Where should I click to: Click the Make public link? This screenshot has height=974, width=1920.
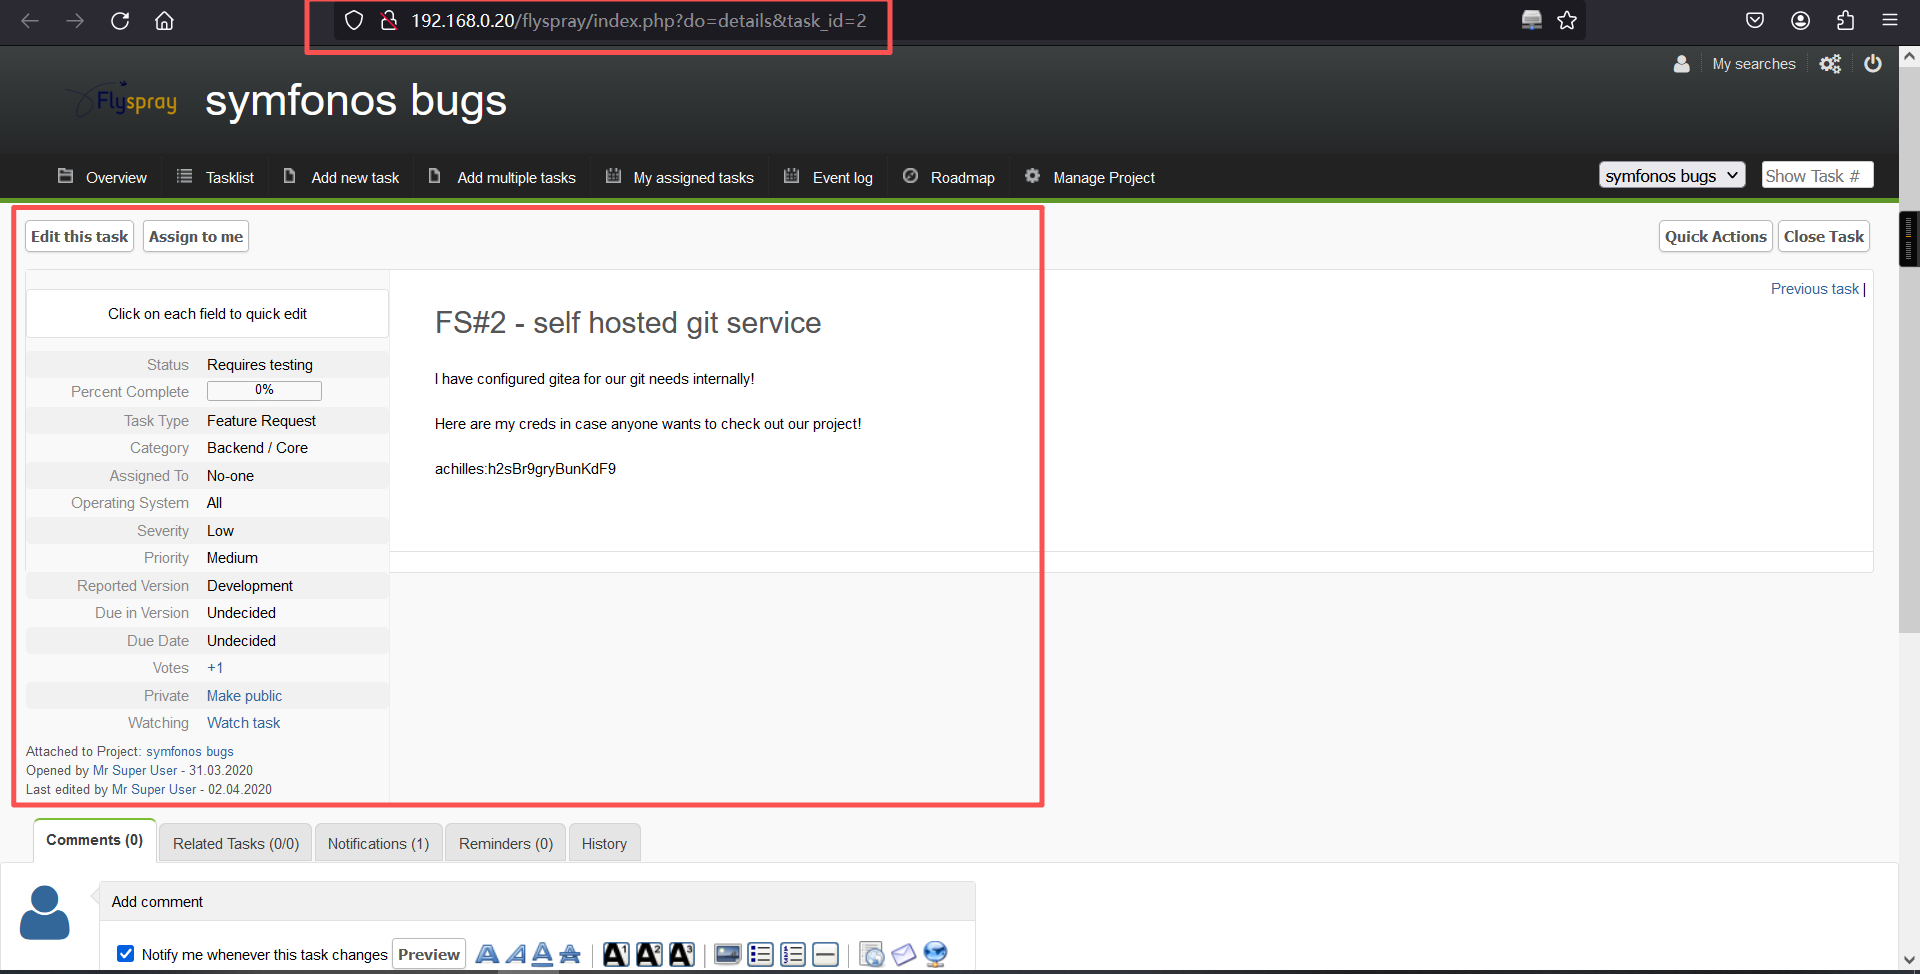click(244, 696)
